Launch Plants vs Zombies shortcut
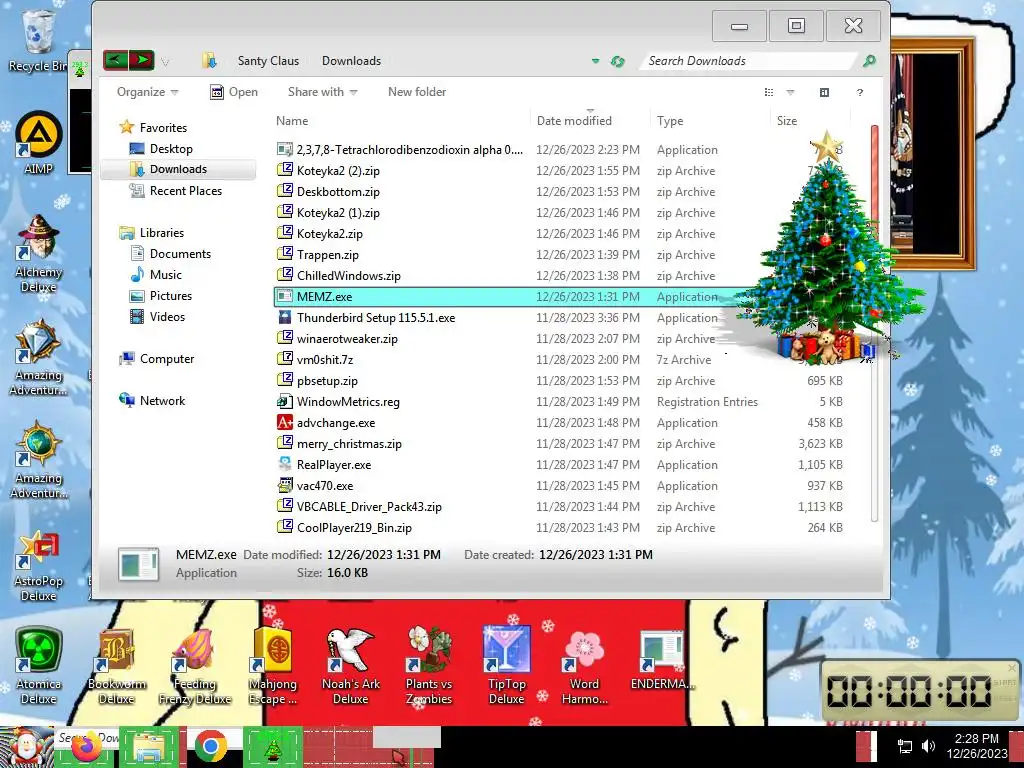 (x=428, y=666)
